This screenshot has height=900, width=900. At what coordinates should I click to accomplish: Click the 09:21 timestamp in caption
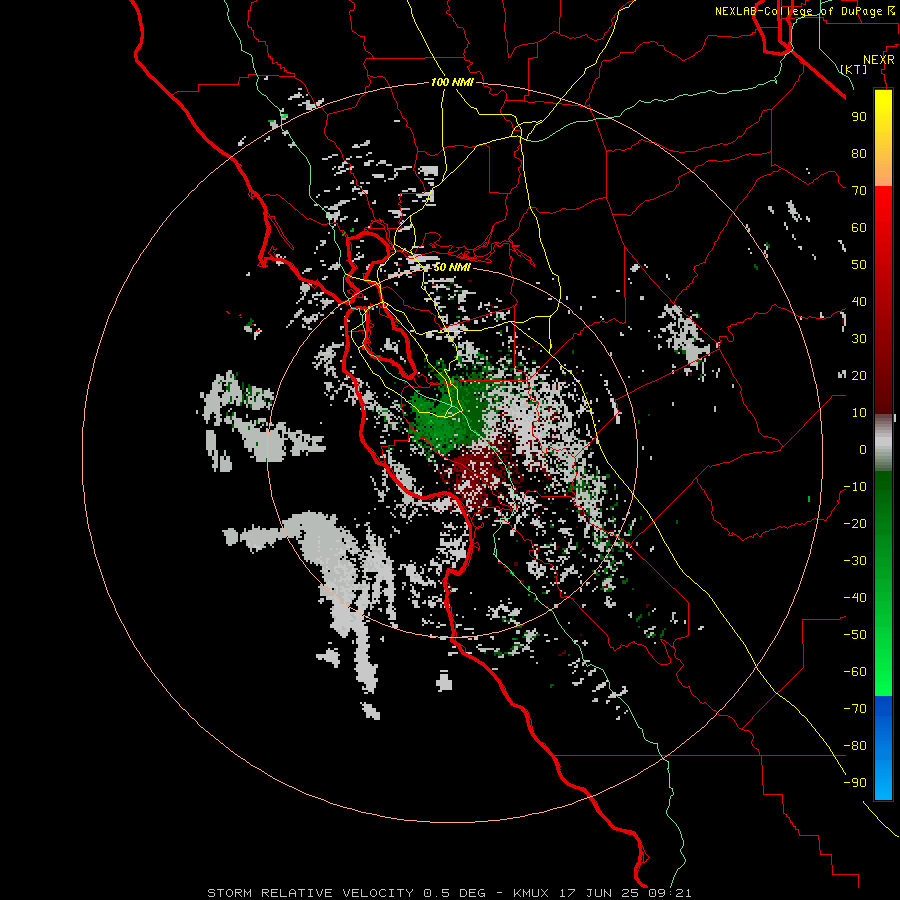[670, 893]
